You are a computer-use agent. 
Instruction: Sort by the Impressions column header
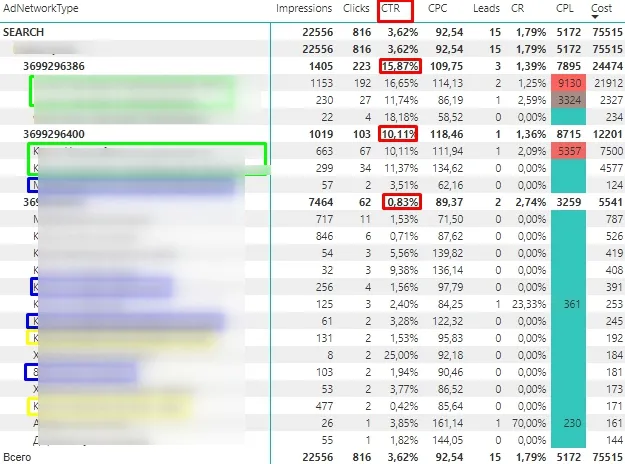(x=304, y=8)
